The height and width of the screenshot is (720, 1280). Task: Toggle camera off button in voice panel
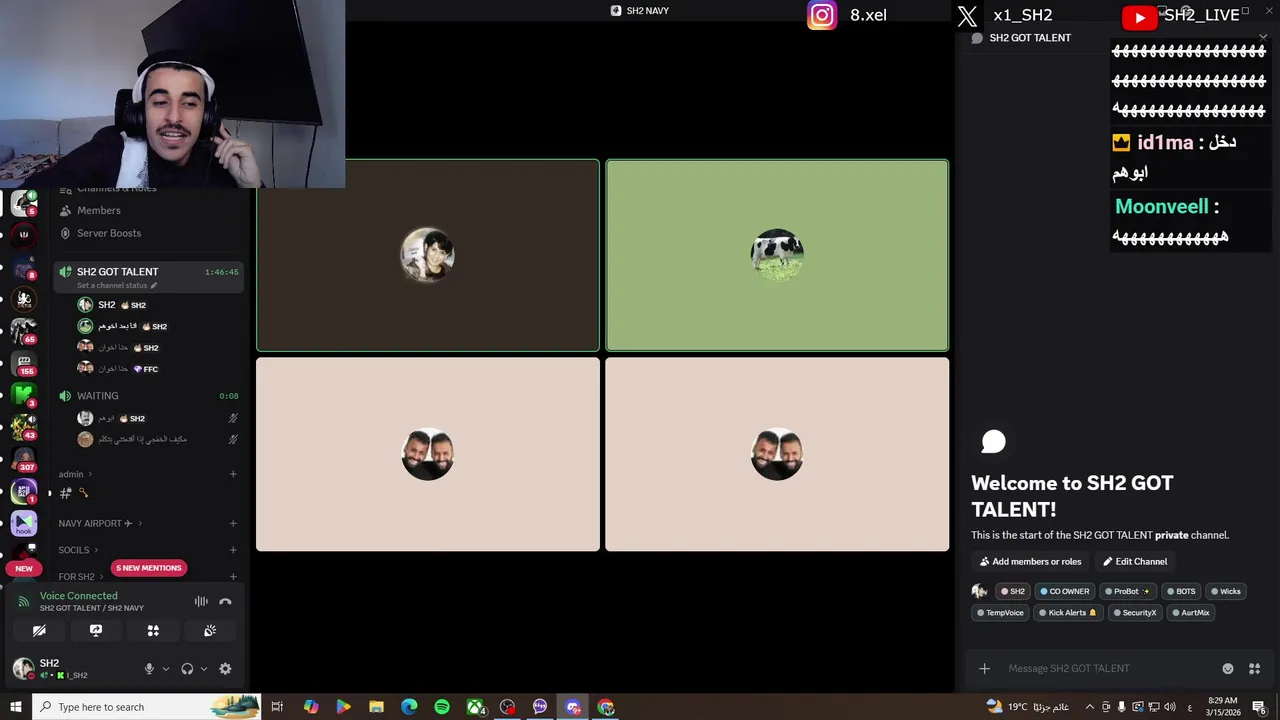pos(39,631)
